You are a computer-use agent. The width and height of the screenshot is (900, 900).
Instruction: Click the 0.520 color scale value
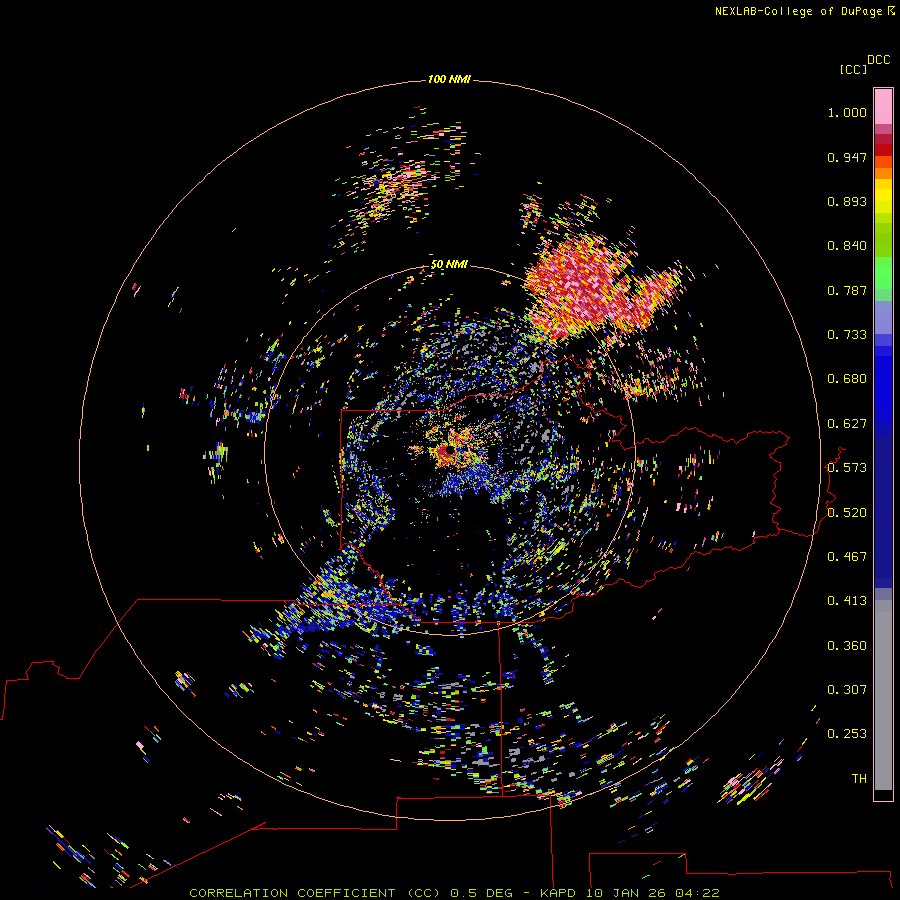point(847,513)
